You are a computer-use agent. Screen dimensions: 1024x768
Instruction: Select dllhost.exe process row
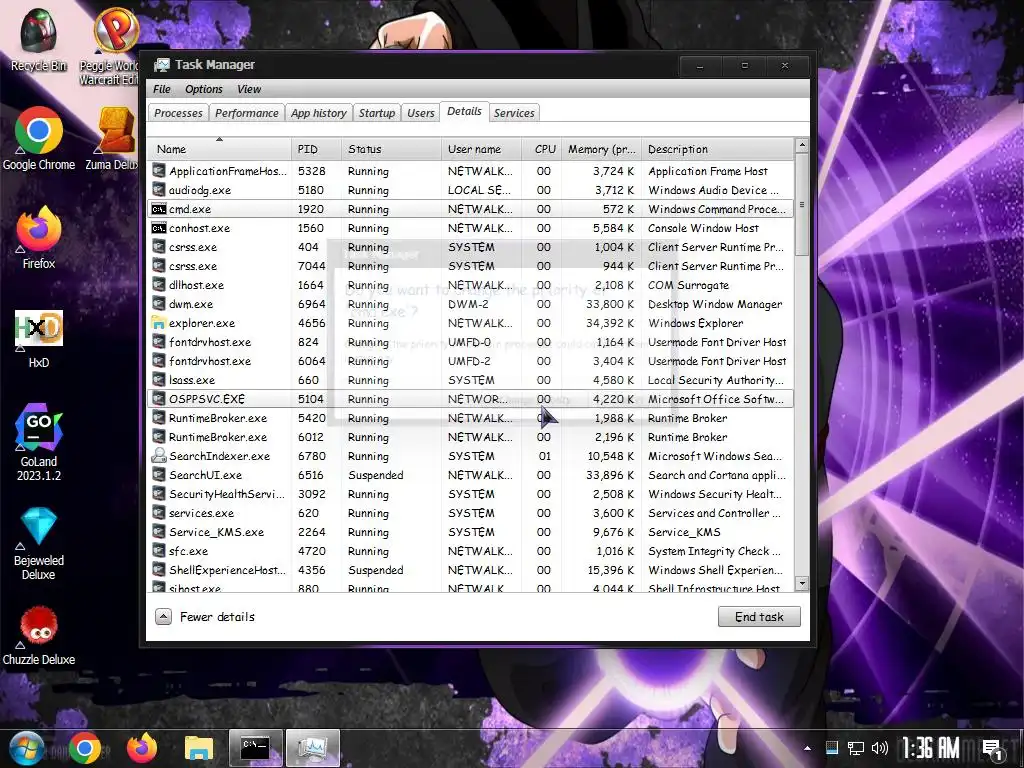point(471,285)
